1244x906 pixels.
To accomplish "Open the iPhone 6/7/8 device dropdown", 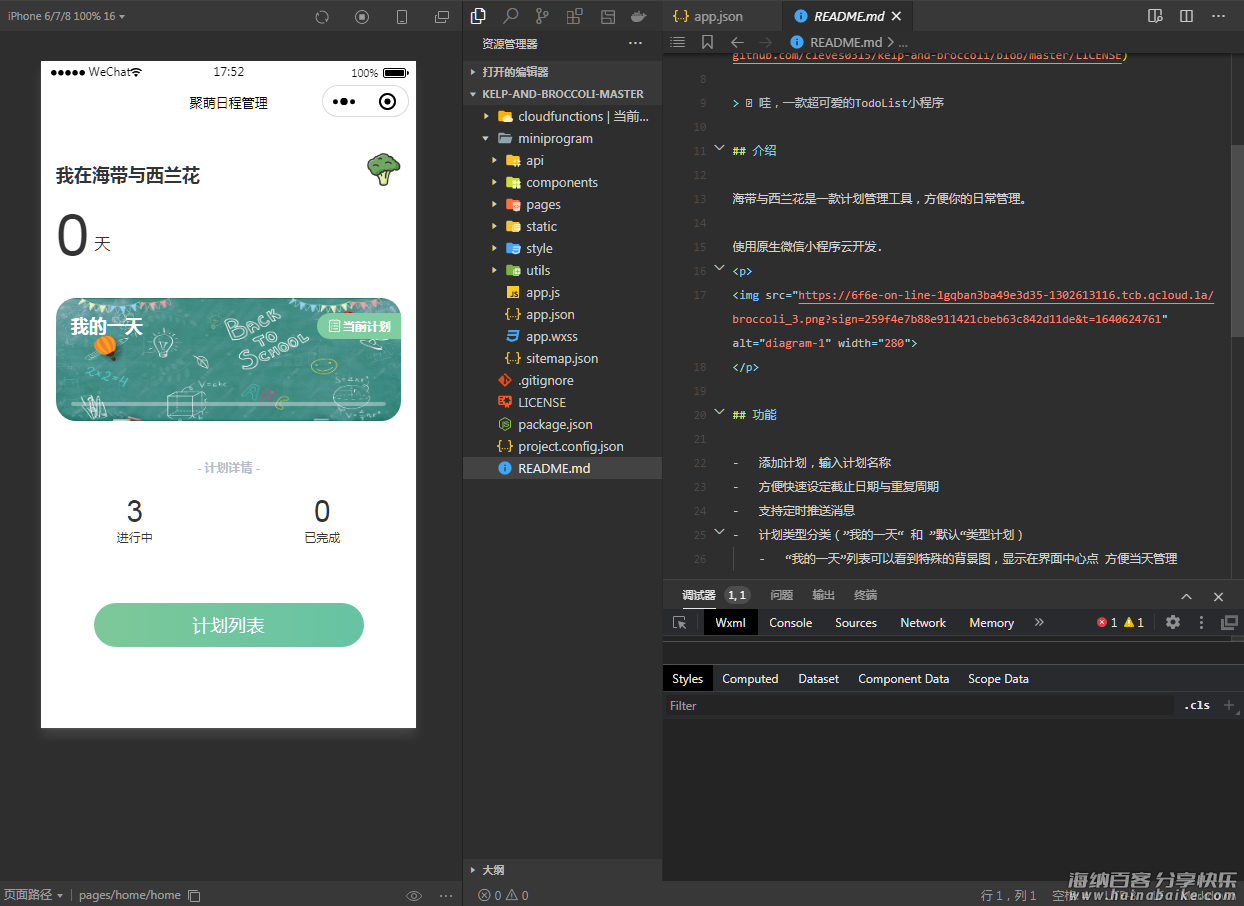I will [66, 16].
